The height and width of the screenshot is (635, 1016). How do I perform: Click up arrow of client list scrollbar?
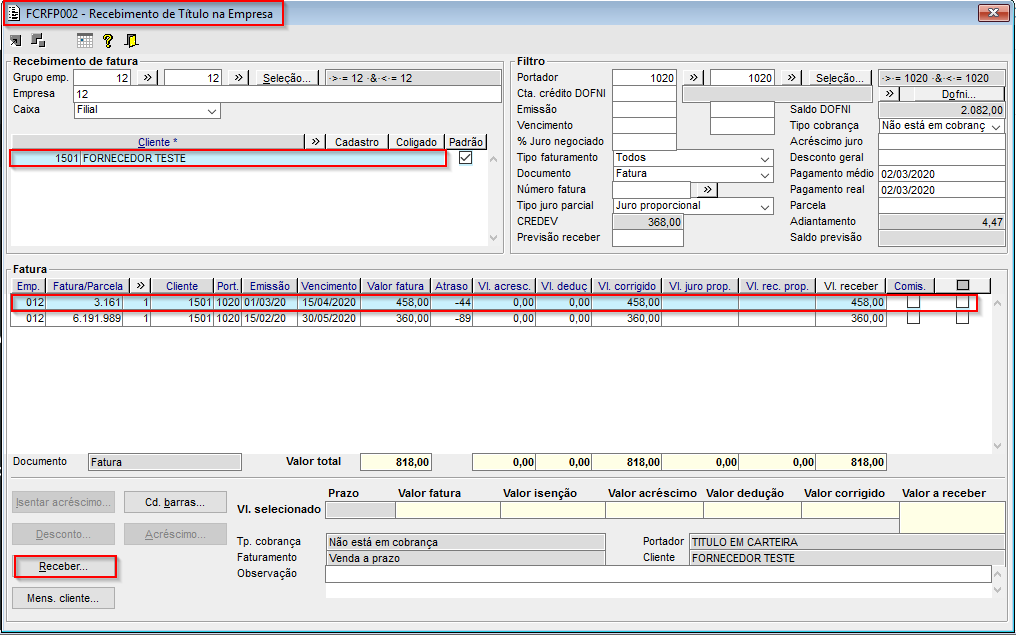pyautogui.click(x=494, y=159)
